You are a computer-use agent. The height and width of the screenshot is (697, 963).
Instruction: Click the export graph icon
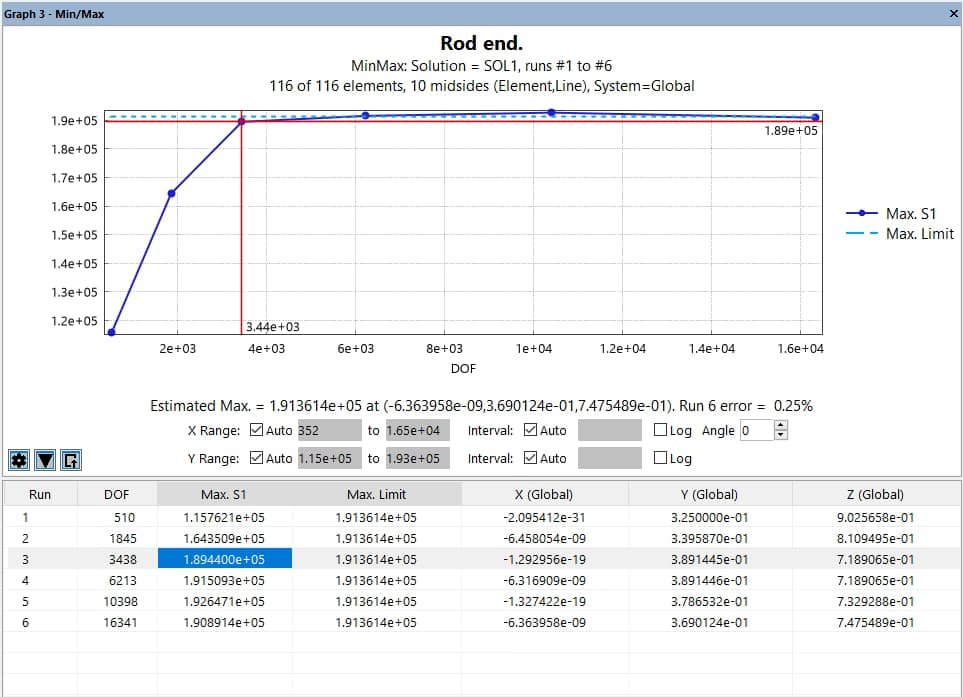click(x=71, y=460)
